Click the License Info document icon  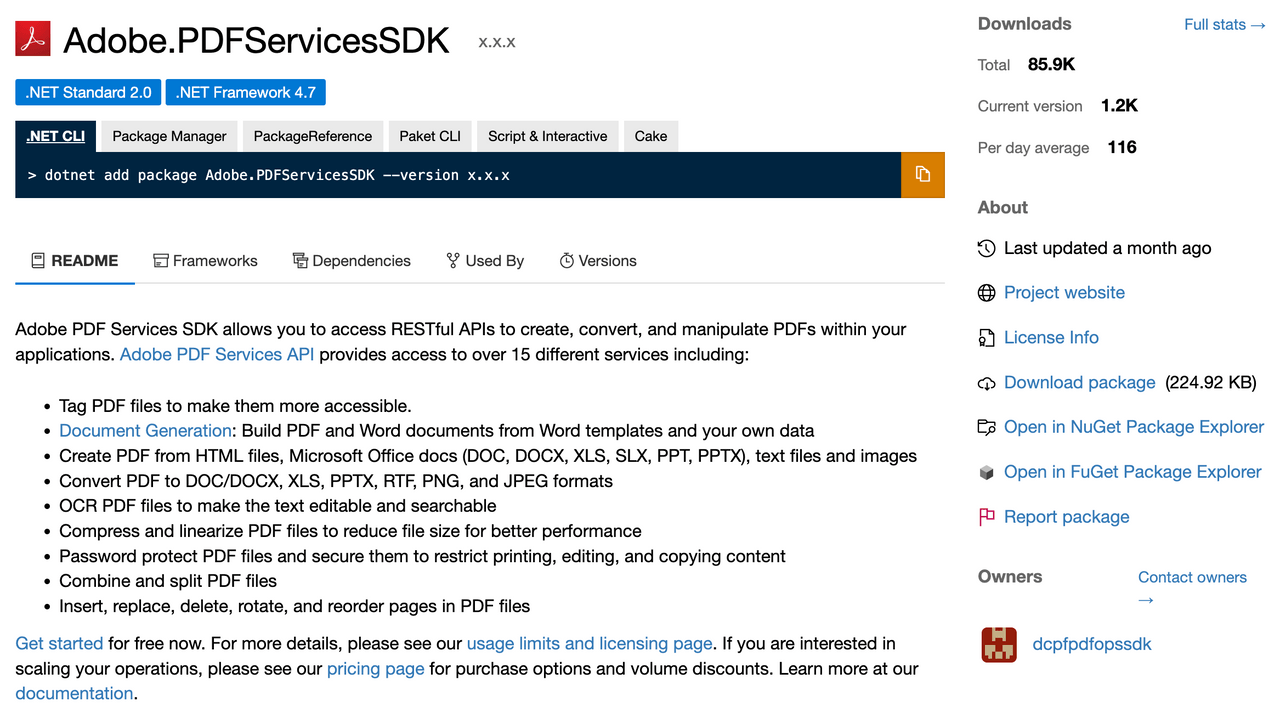click(987, 338)
